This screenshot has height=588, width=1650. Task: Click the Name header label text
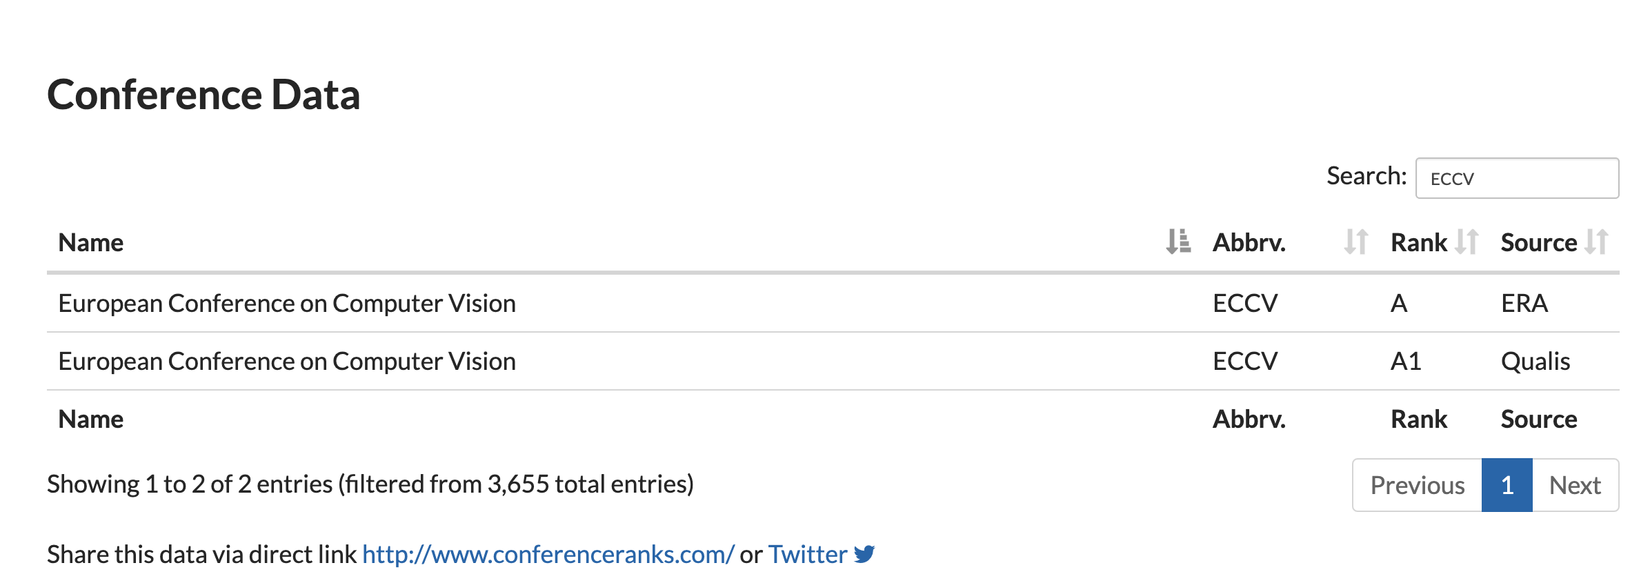(91, 242)
